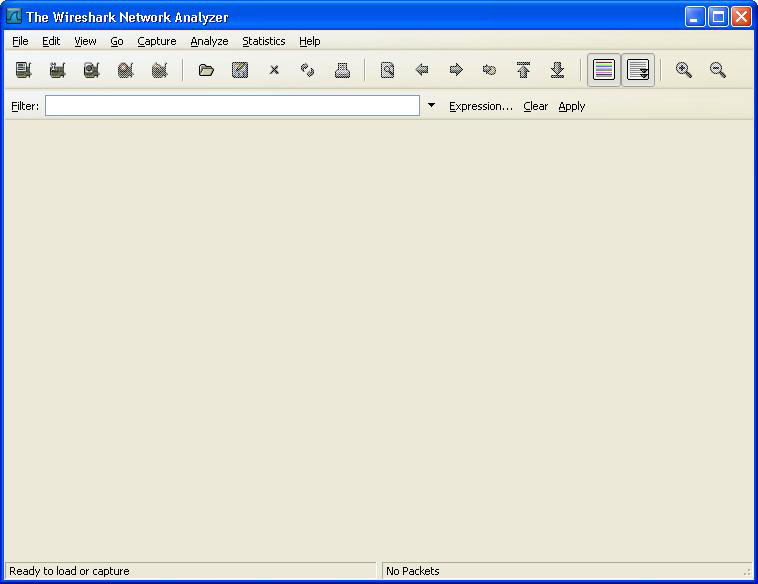Viewport: 758px width, 584px height.
Task: Apply the display filter
Action: (572, 106)
